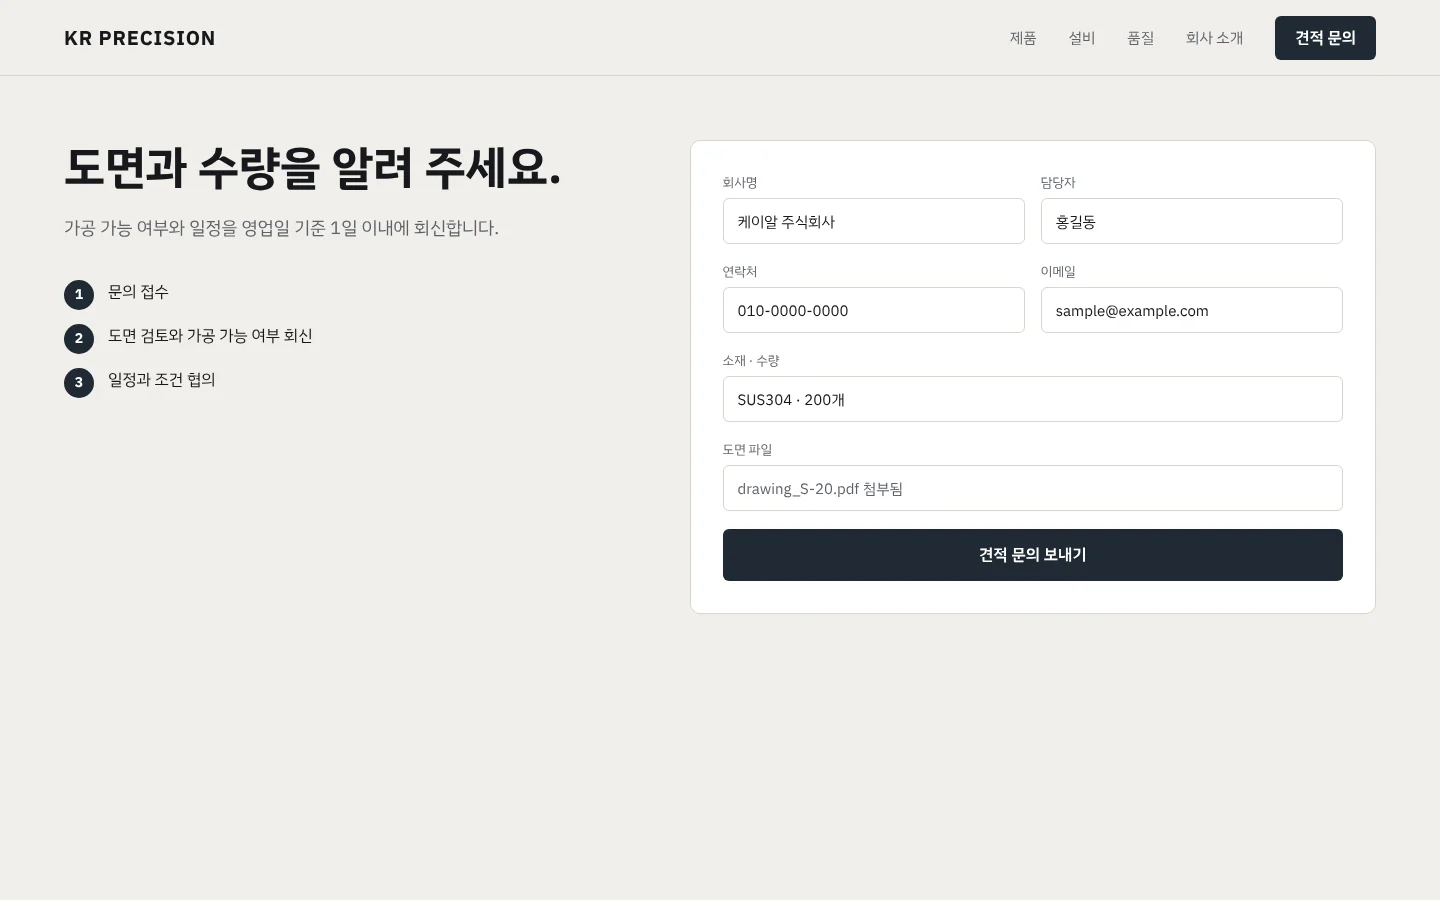Click the heading "도면과 수량을 알려 주세요."

[x=313, y=167]
